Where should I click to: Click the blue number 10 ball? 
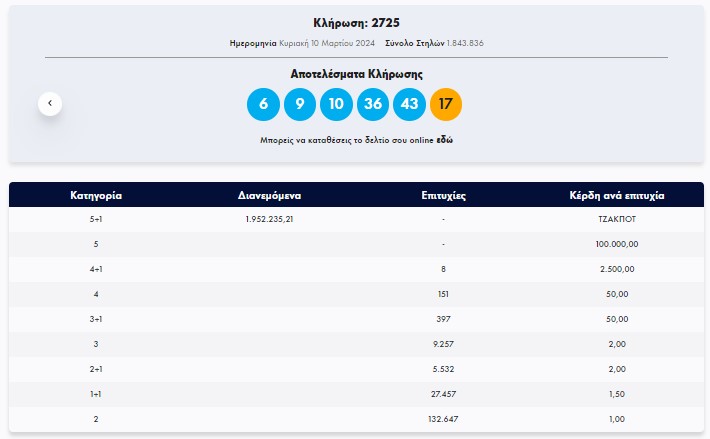[x=336, y=104]
